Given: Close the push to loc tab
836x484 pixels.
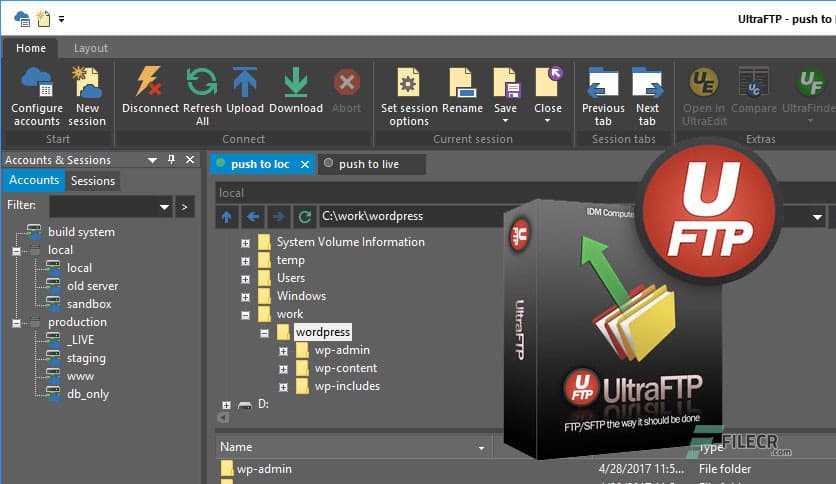Looking at the screenshot, I should (x=305, y=165).
